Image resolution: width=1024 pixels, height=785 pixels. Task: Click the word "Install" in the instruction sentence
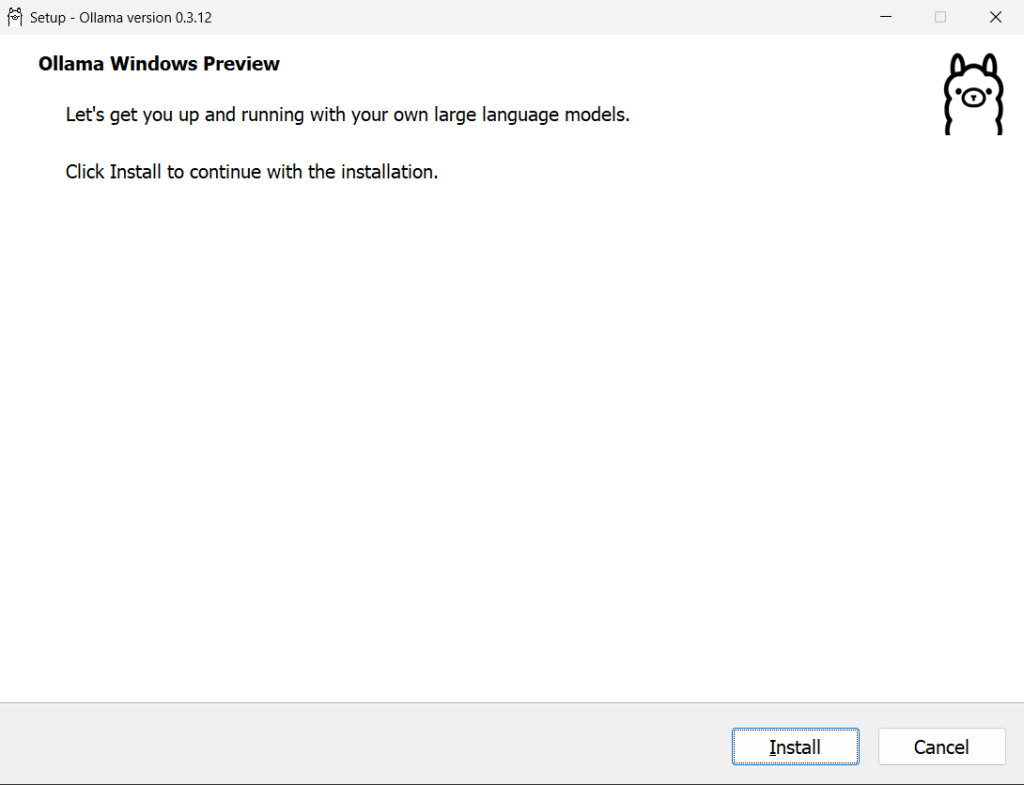click(135, 172)
